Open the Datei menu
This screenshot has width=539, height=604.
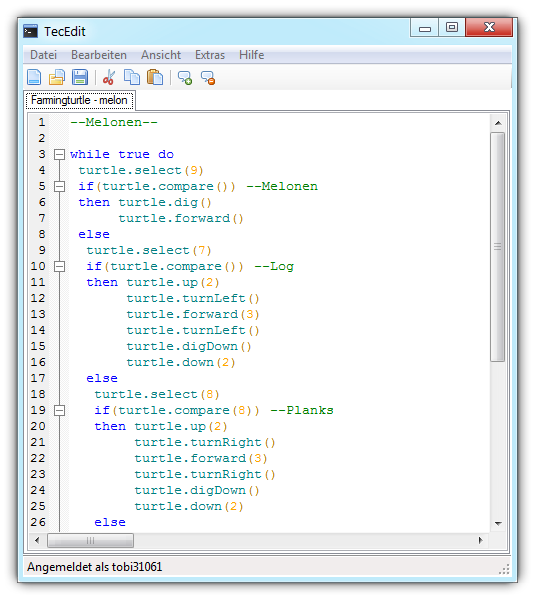click(x=44, y=55)
